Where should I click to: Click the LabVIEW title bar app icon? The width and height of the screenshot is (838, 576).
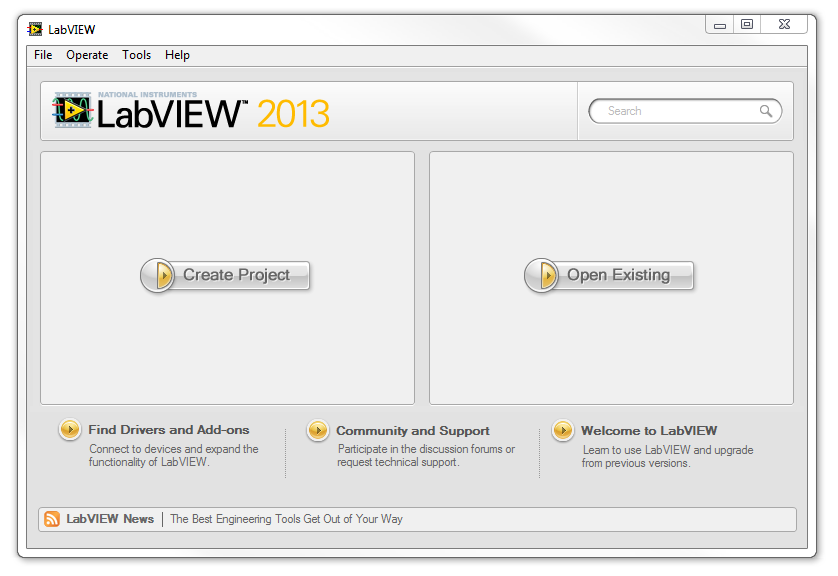point(35,29)
